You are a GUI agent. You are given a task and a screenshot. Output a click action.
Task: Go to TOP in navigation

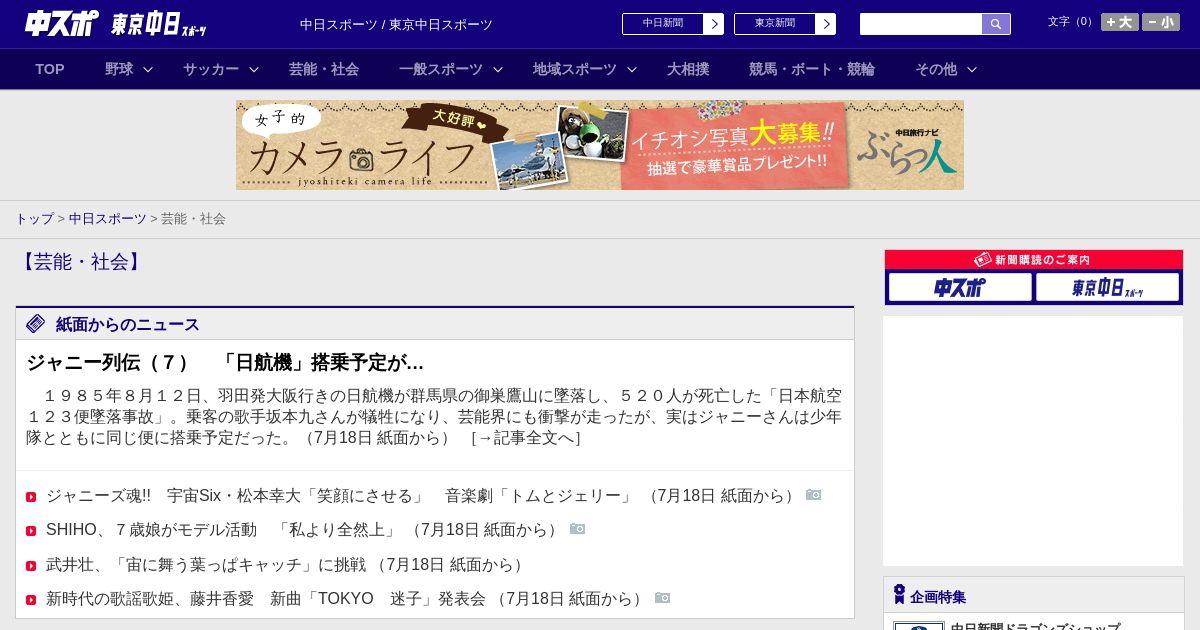(x=50, y=69)
